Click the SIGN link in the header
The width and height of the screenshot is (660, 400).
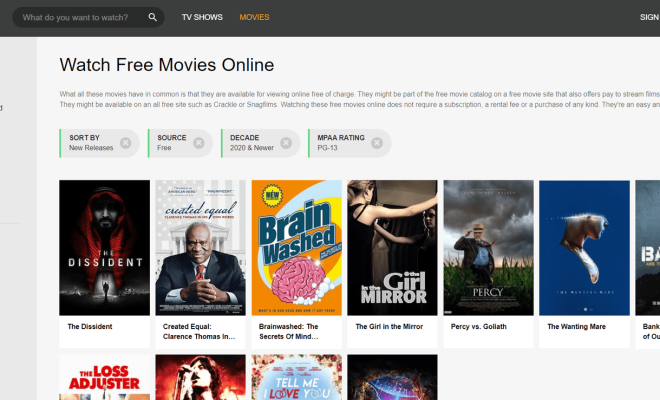point(649,17)
